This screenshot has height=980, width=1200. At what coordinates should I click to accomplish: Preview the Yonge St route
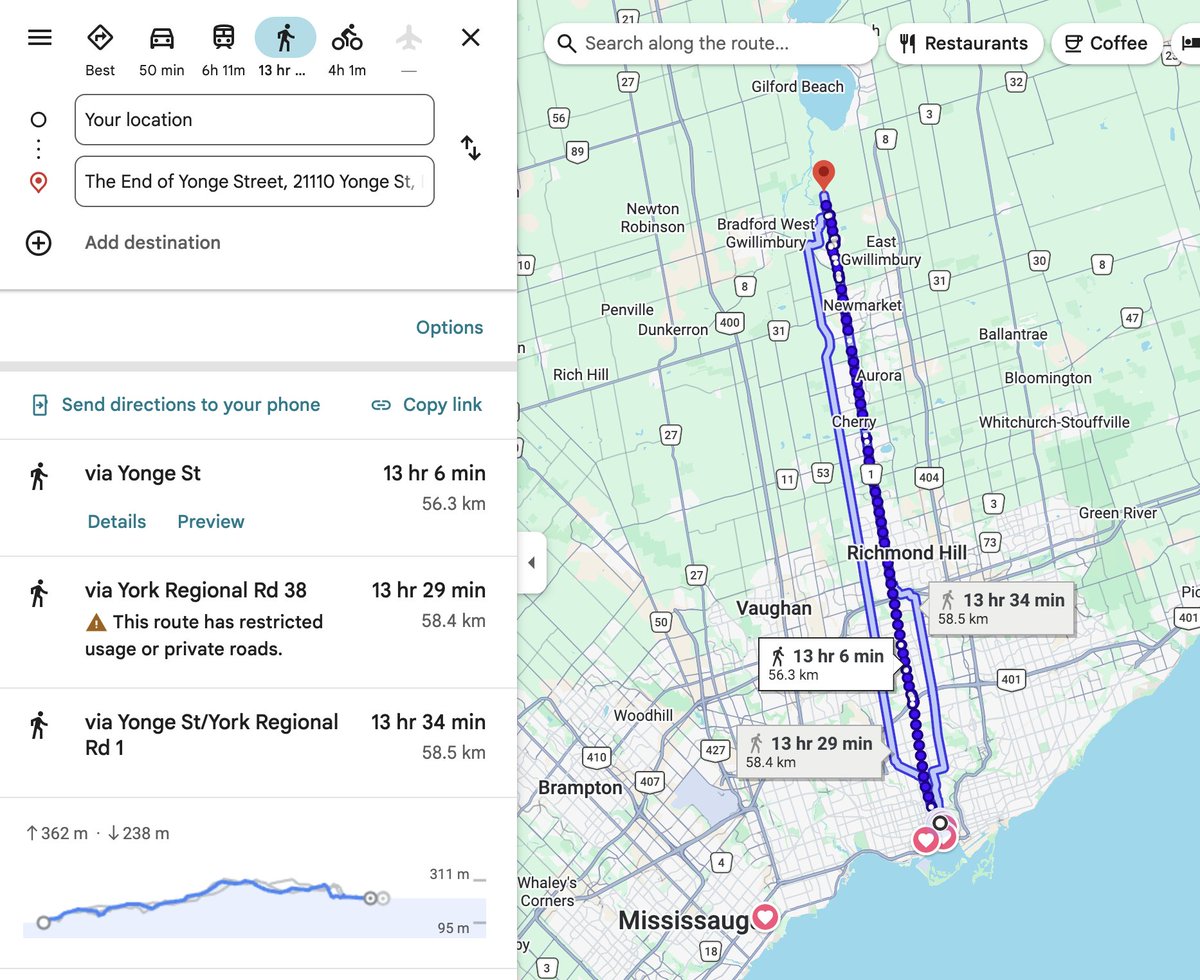click(x=211, y=522)
